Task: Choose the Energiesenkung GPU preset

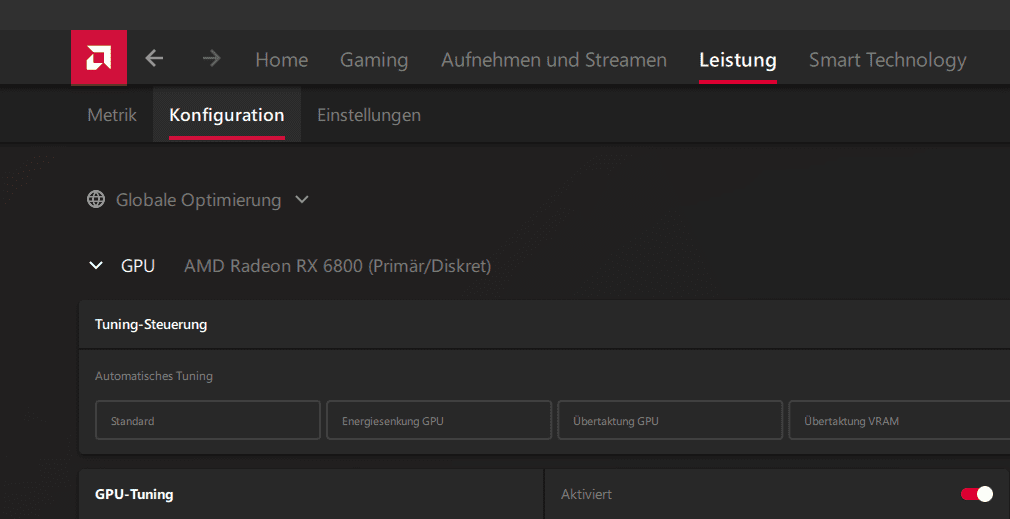Action: click(x=439, y=420)
